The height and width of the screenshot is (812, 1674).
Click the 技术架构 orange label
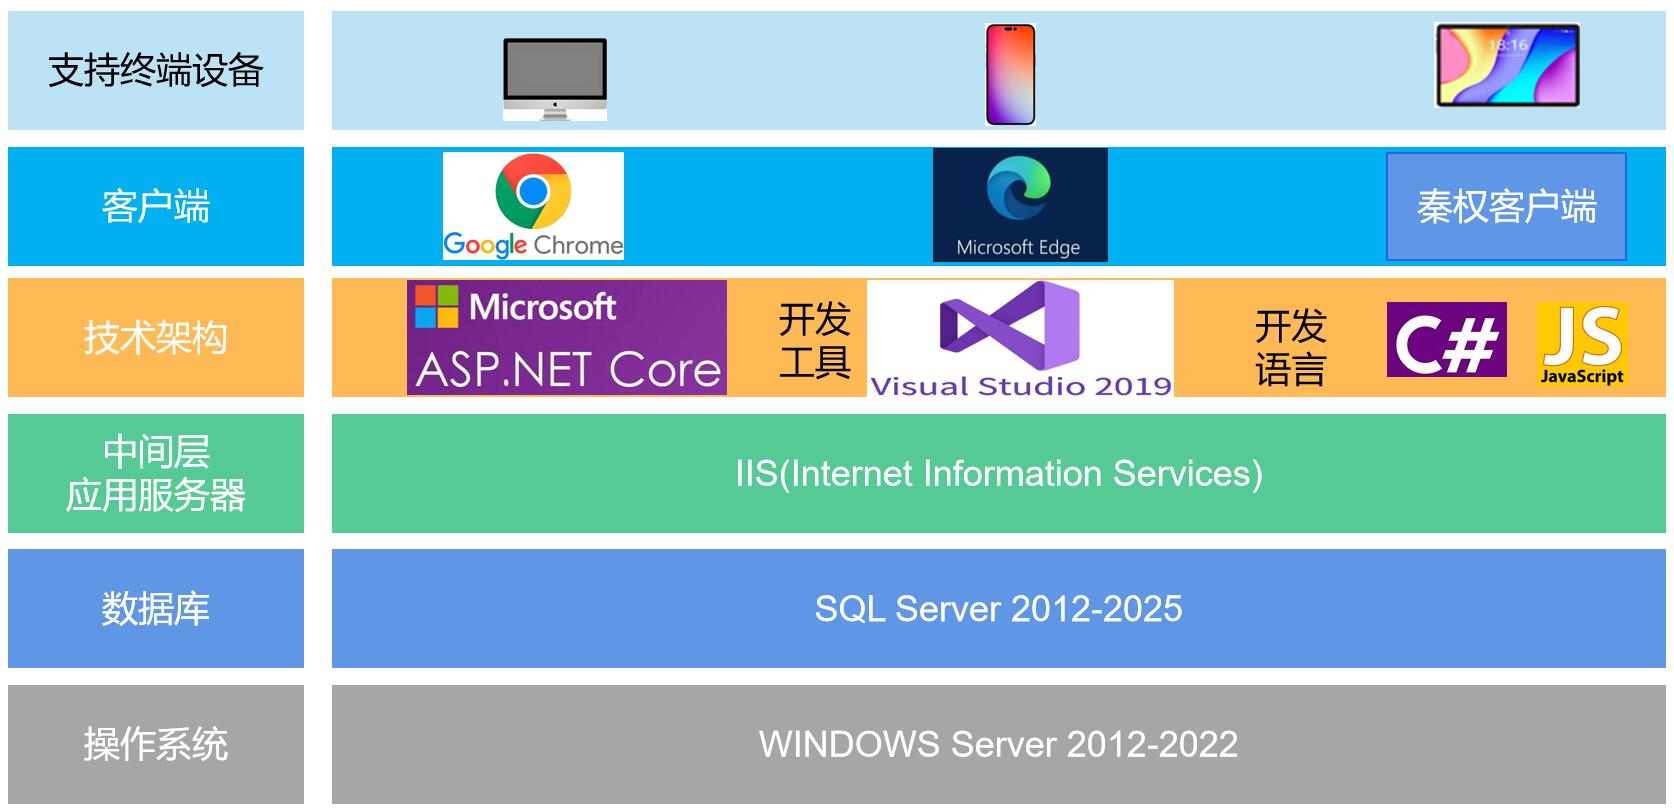(x=156, y=338)
